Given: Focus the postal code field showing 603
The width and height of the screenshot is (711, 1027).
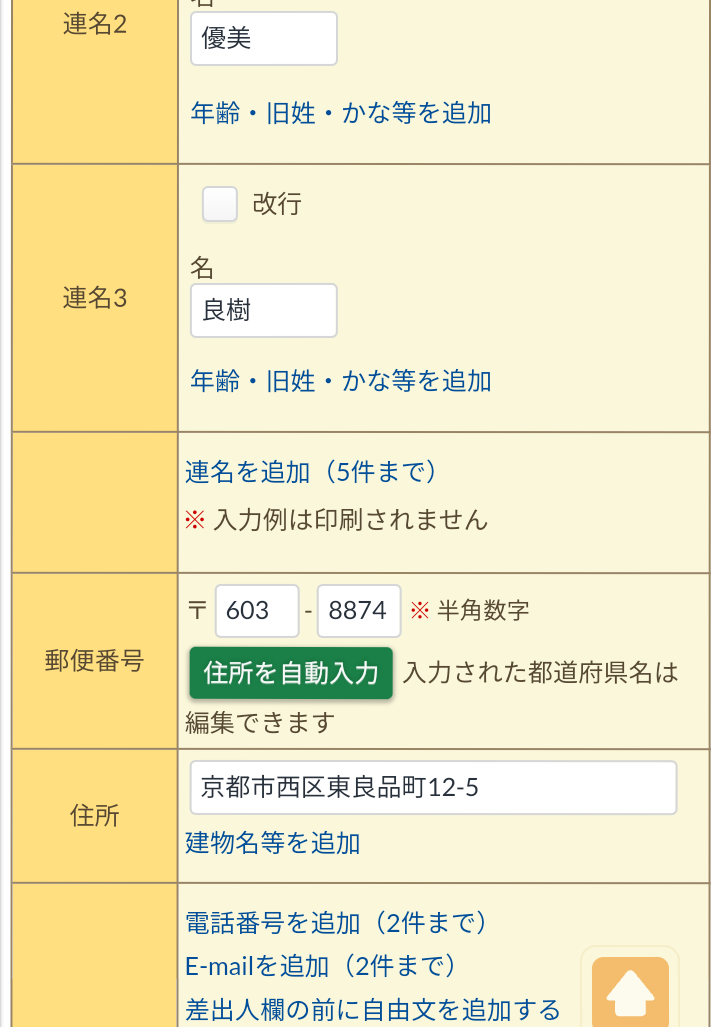Looking at the screenshot, I should (257, 611).
